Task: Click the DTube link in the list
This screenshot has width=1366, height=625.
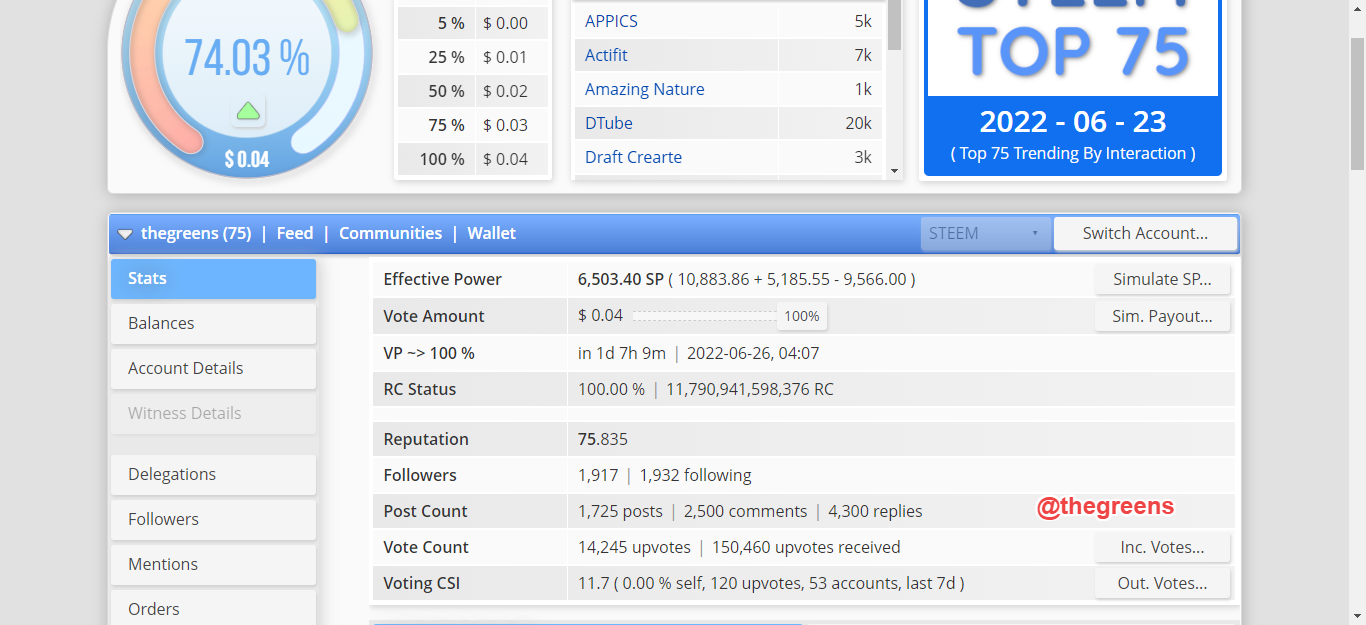Action: [609, 124]
